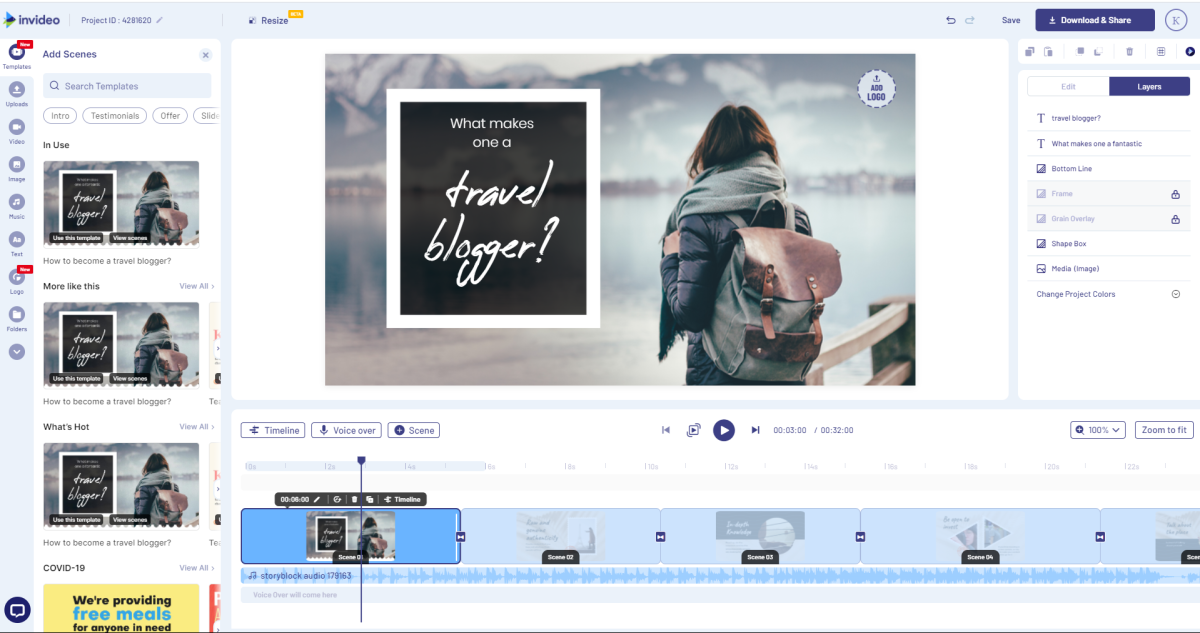Viewport: 1200px width, 633px height.
Task: Unlock the Grain Overlay layer
Action: 1176,219
